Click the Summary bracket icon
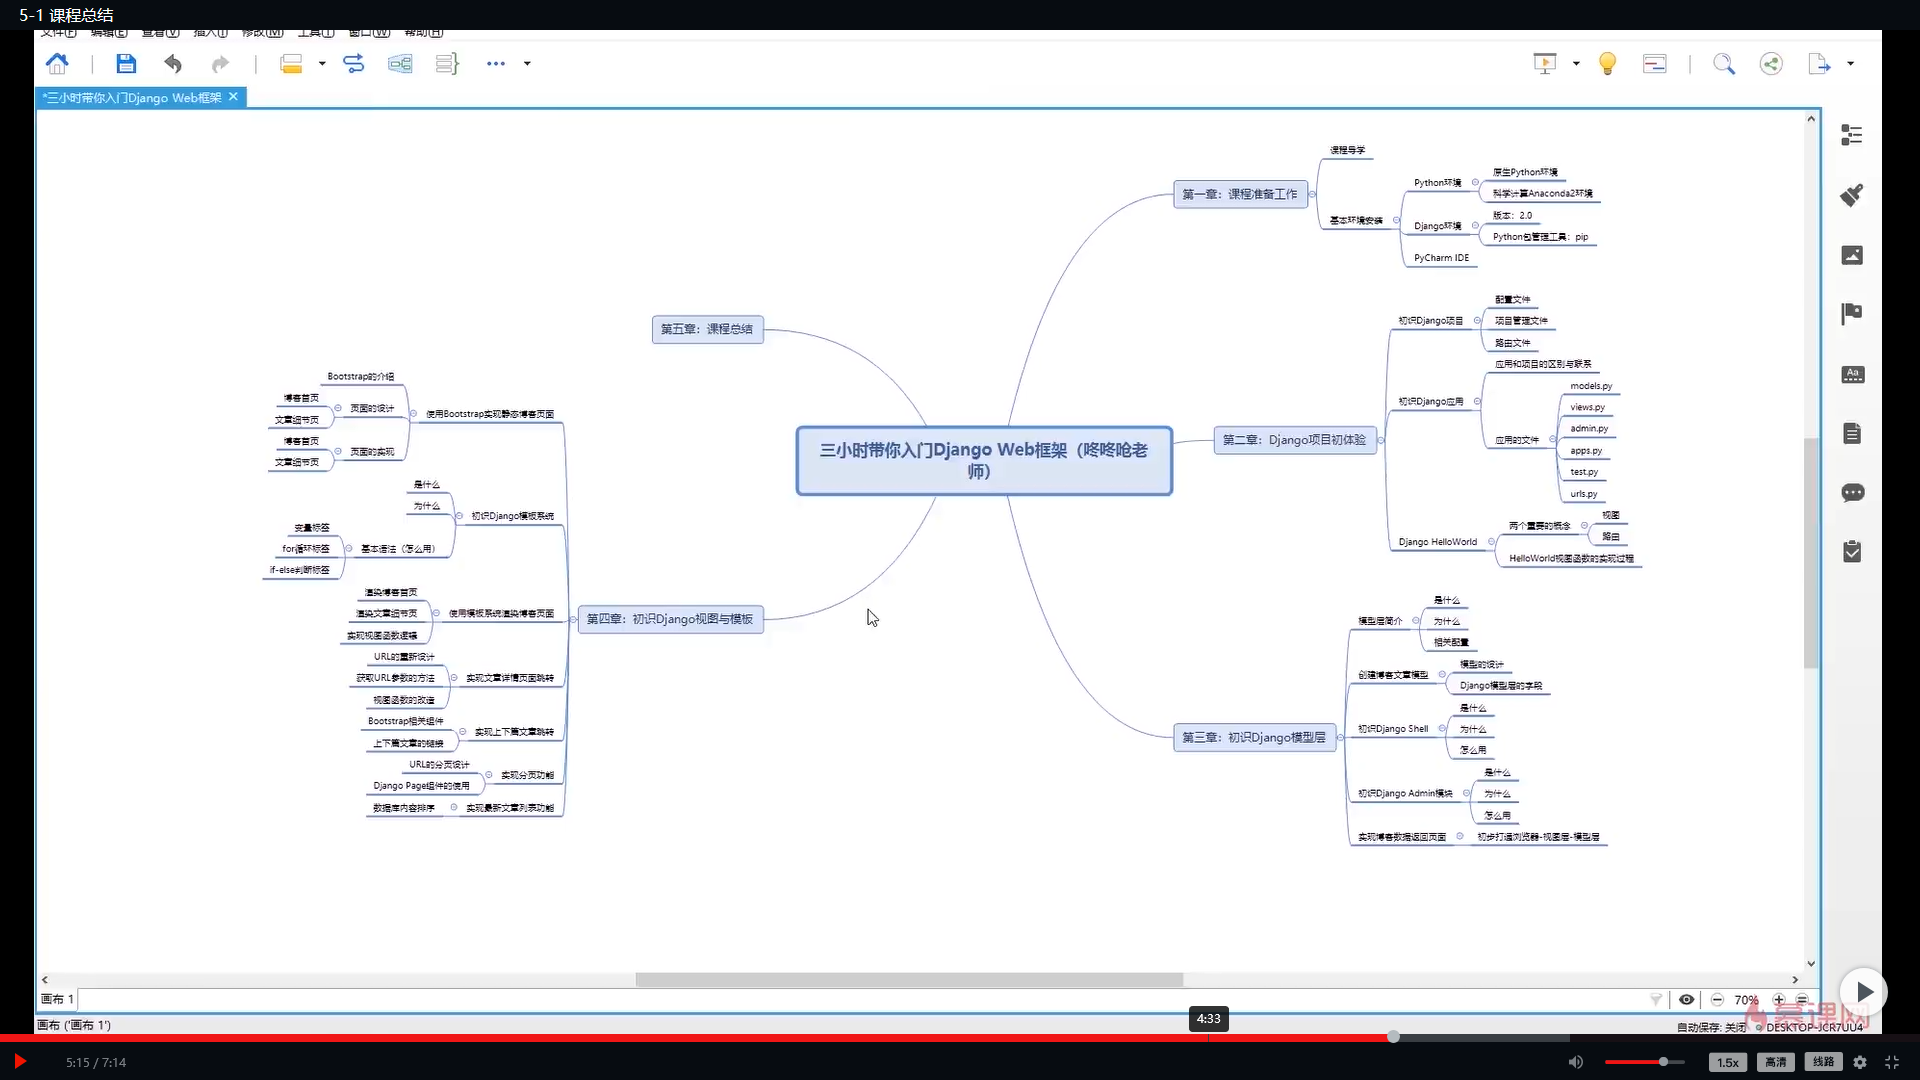Screen dimensions: 1920x1080 pyautogui.click(x=447, y=64)
